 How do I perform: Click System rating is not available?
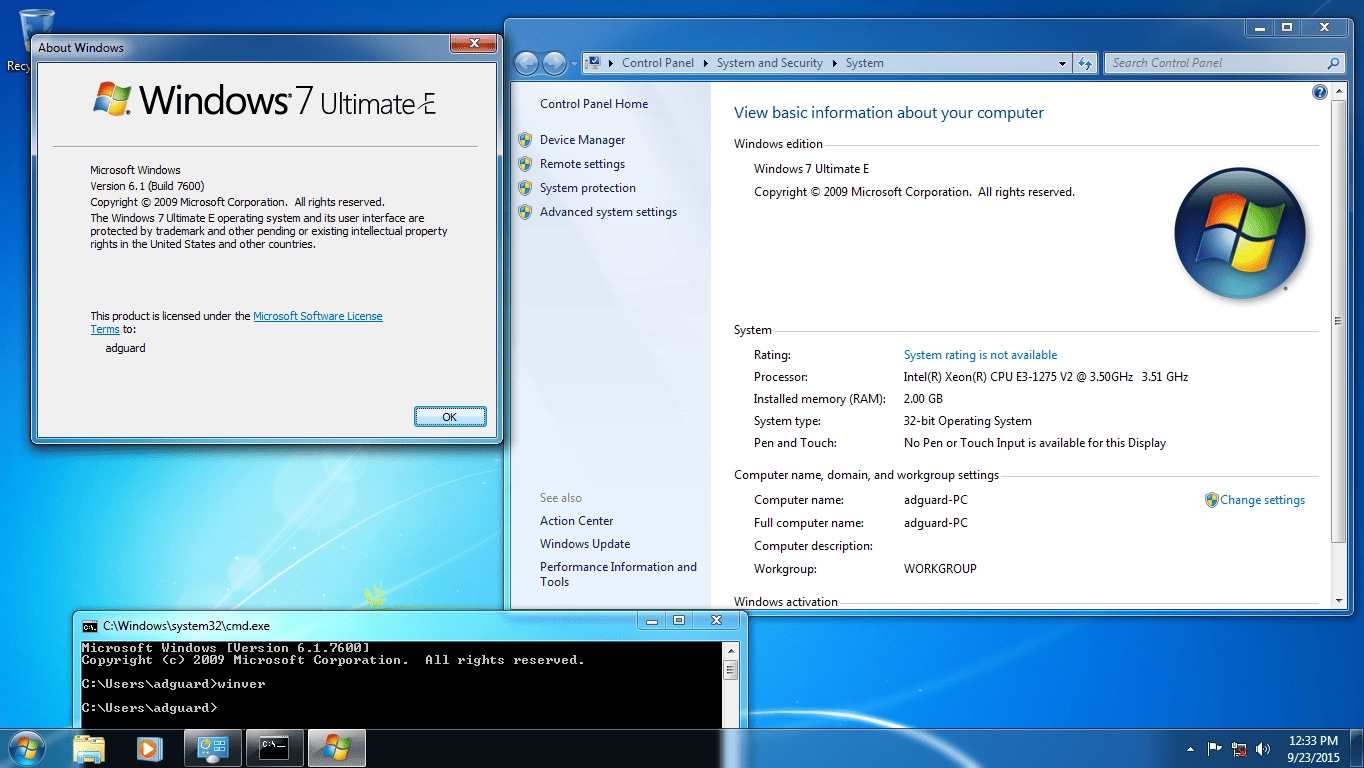[x=980, y=355]
